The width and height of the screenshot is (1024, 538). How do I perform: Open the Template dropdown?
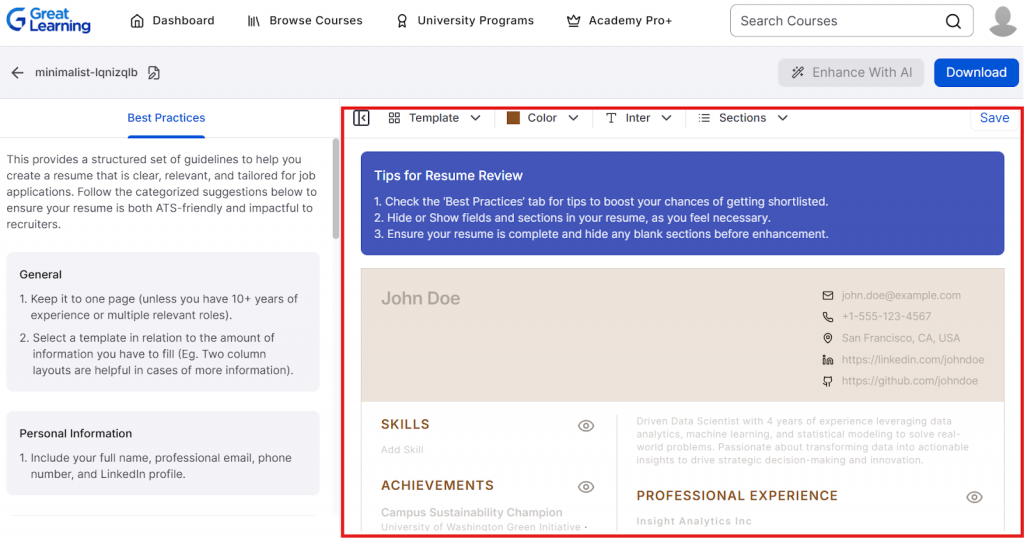pos(434,118)
